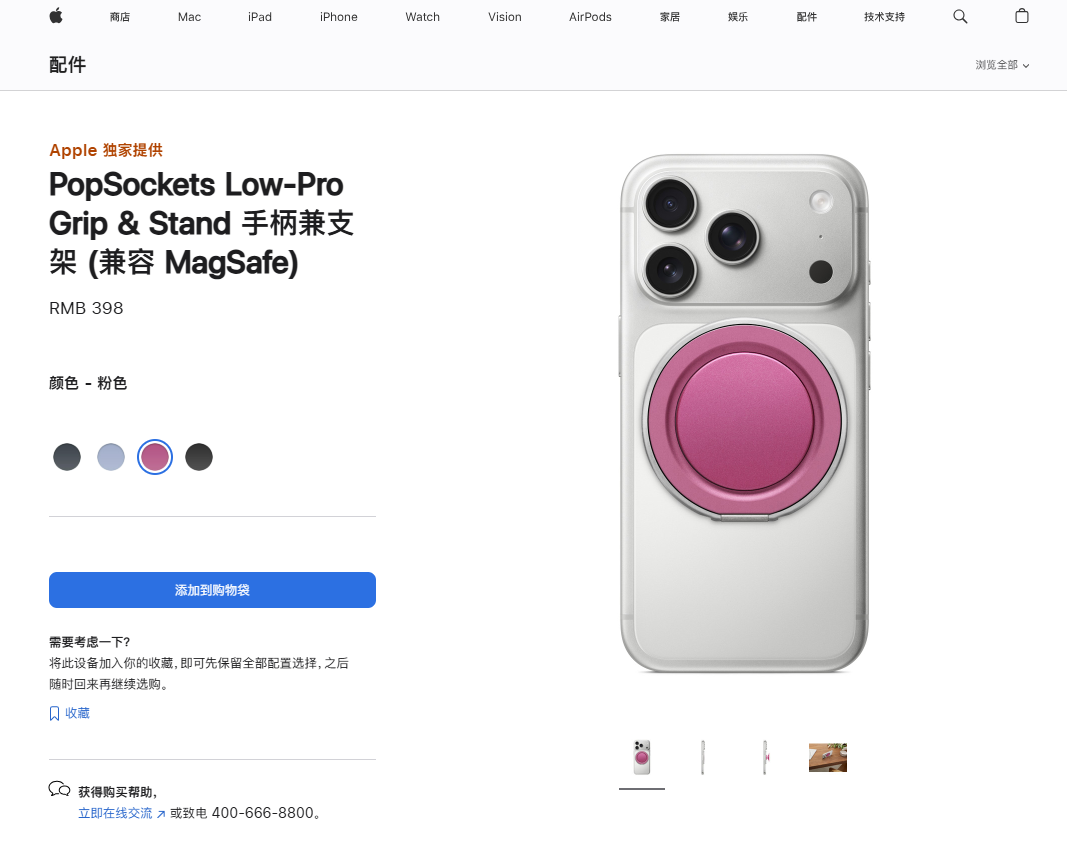The width and height of the screenshot is (1067, 848).
Task: Open the search magnifier icon
Action: point(959,16)
